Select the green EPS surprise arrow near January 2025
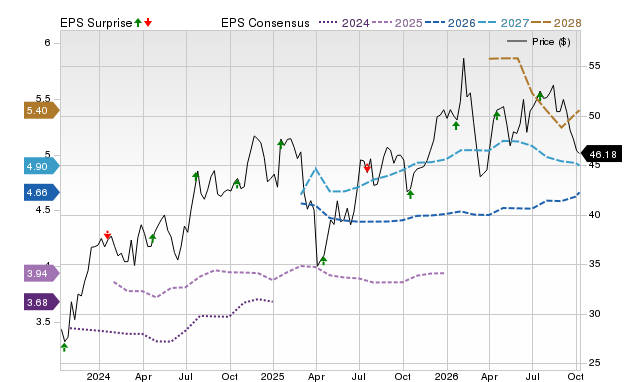Image resolution: width=640 pixels, height=382 pixels. coord(281,144)
